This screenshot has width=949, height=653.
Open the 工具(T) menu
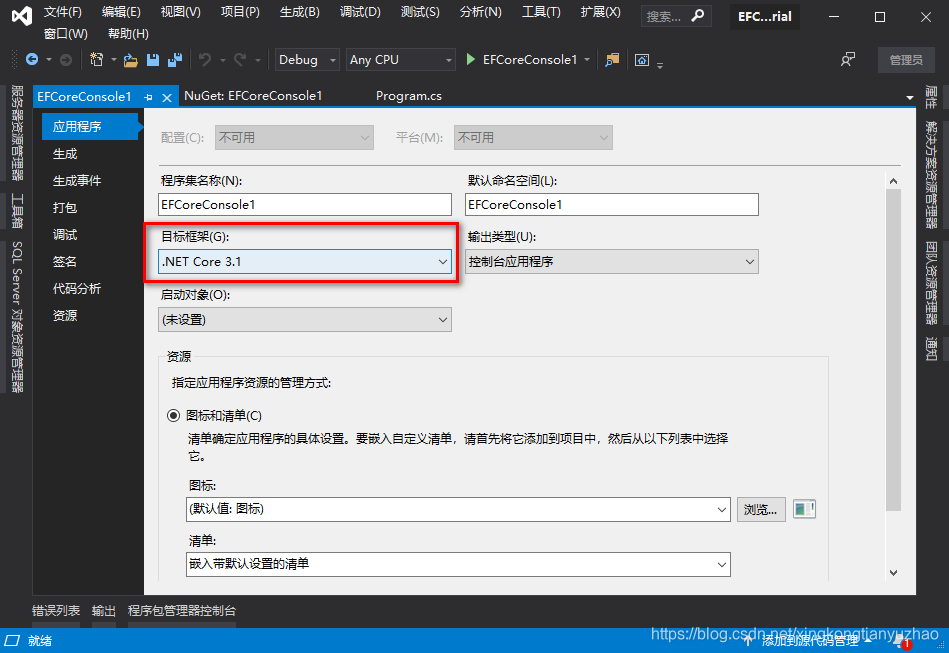coord(541,11)
